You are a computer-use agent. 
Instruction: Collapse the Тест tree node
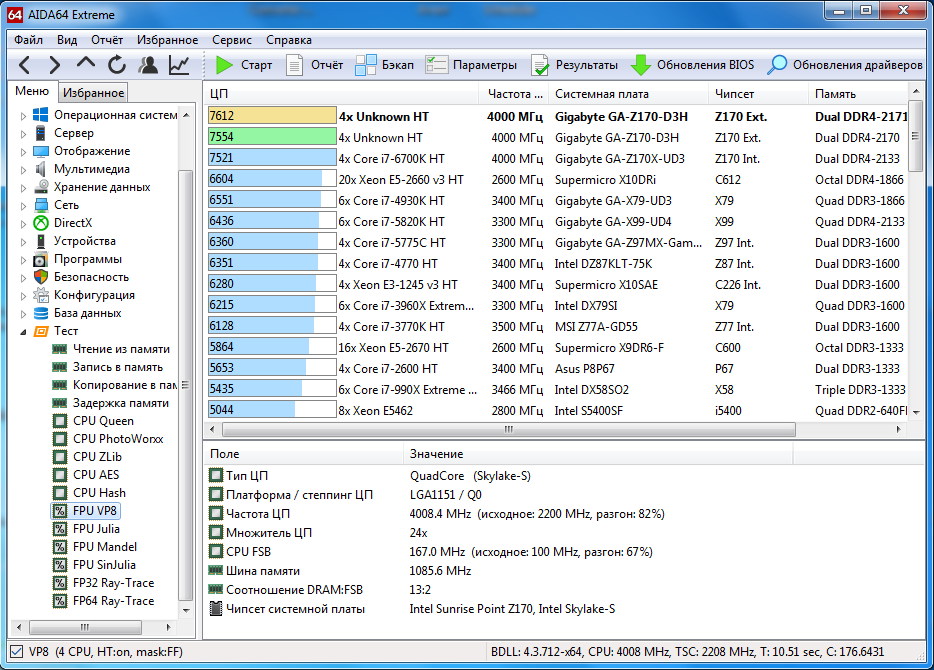(x=23, y=332)
